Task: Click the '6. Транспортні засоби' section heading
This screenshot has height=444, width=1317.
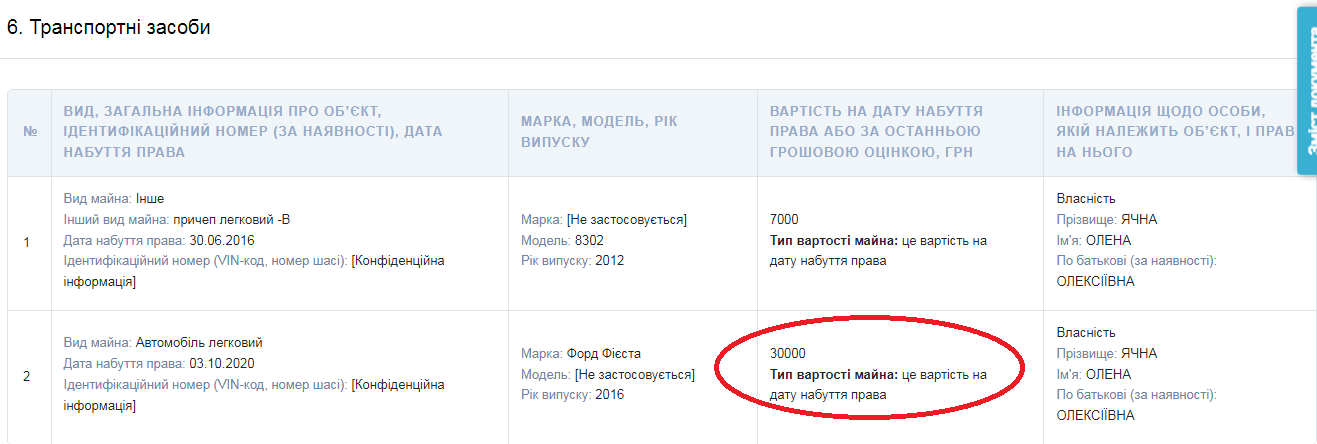Action: click(x=109, y=27)
